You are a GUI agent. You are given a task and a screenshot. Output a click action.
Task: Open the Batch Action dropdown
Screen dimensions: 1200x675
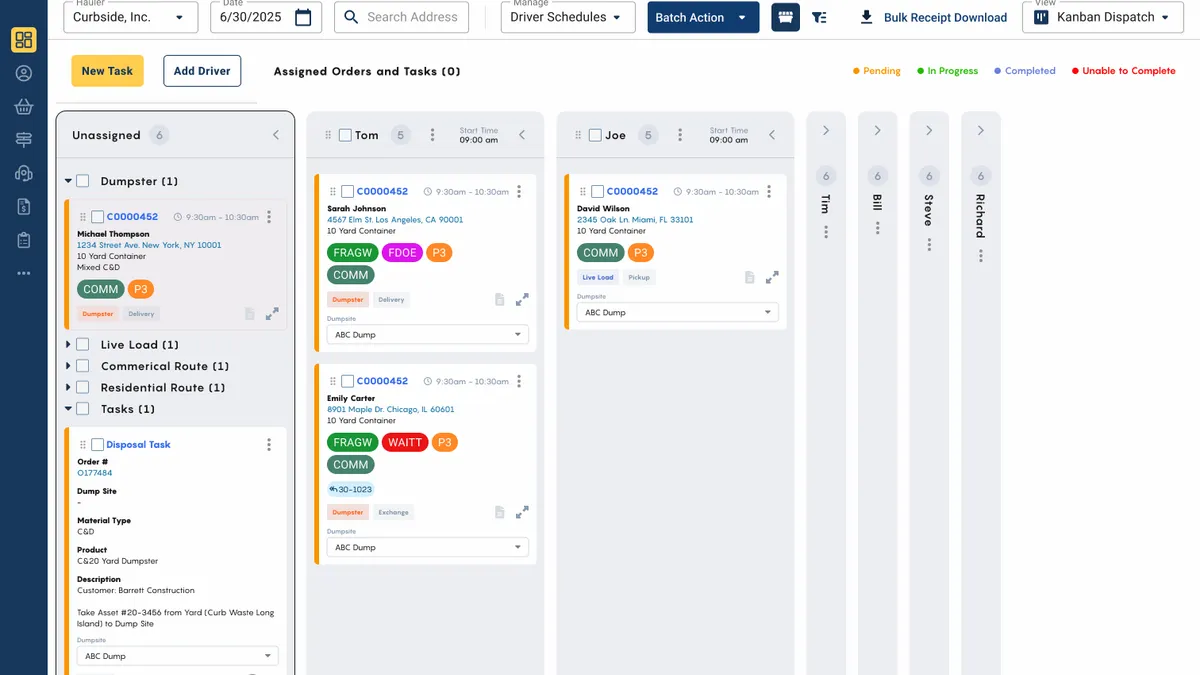(x=702, y=17)
